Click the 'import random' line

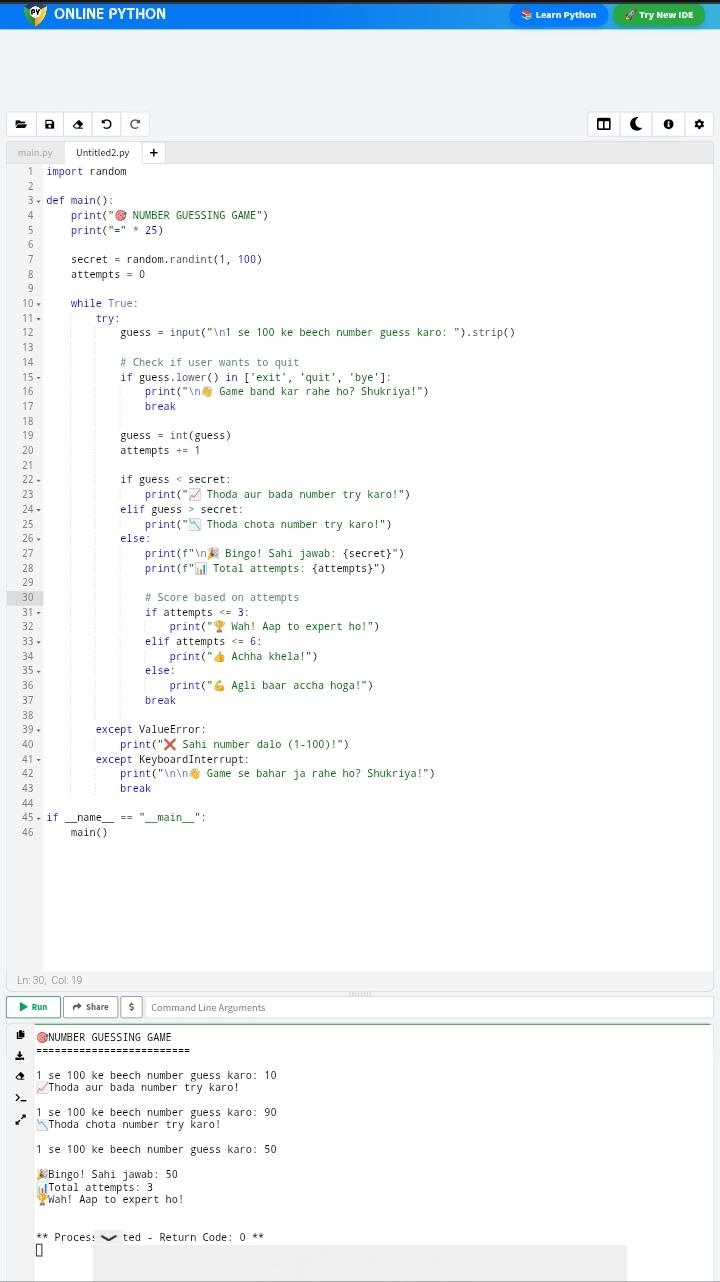(x=86, y=171)
